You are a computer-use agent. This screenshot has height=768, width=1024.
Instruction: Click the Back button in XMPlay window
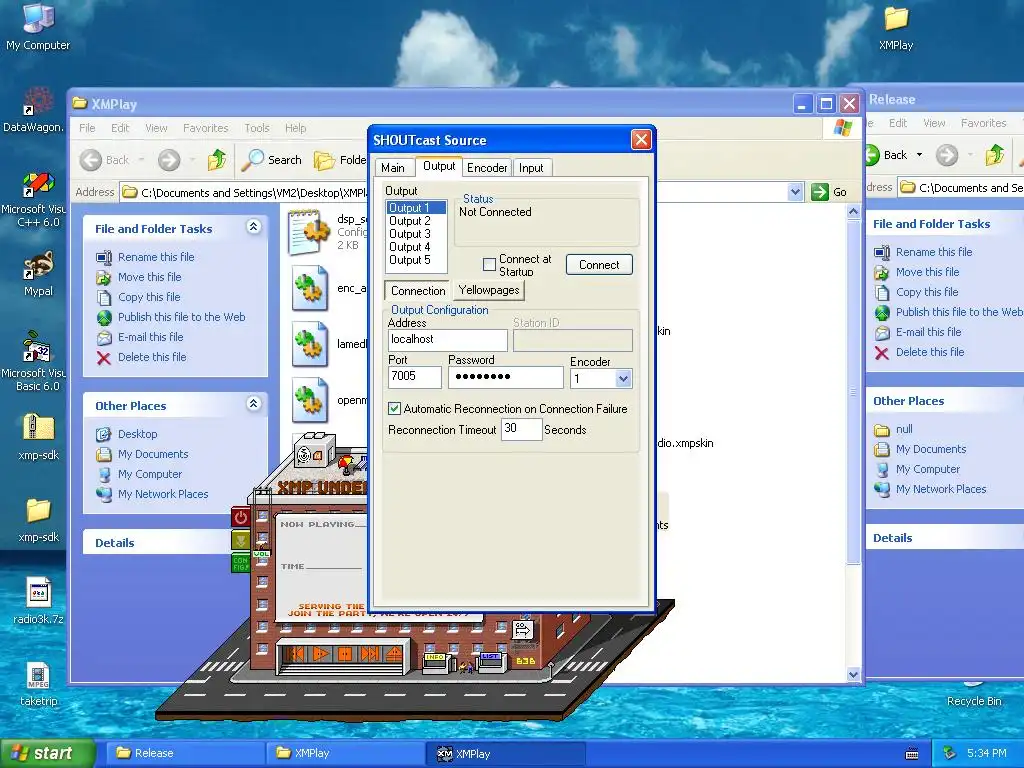tap(104, 159)
